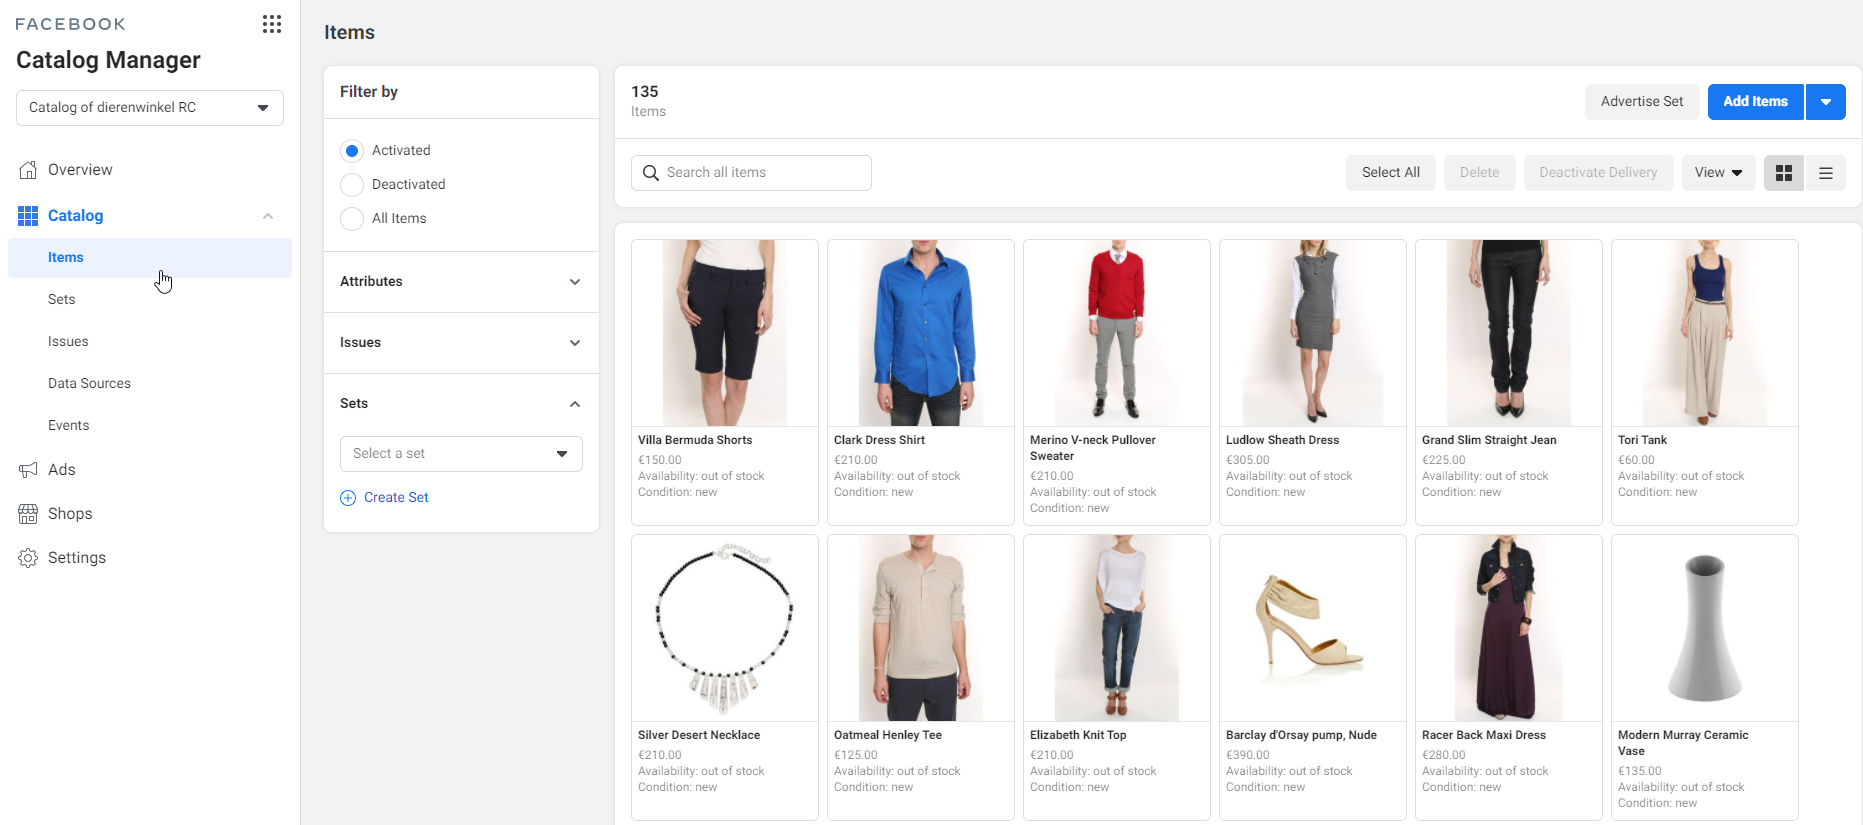Click the Ads megaphone icon

[28, 470]
